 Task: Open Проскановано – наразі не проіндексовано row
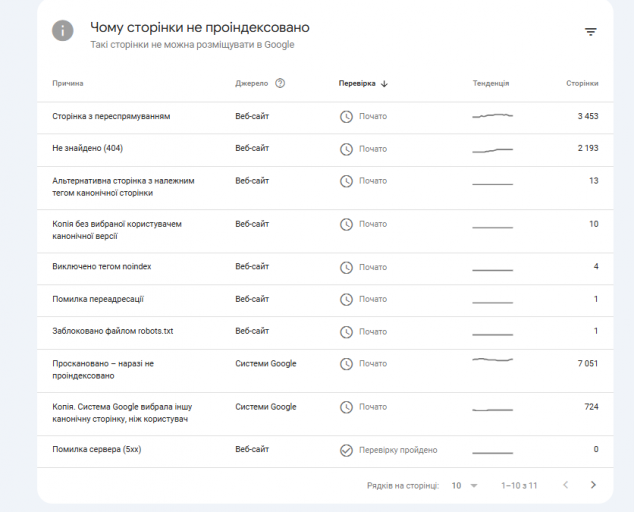pos(325,371)
